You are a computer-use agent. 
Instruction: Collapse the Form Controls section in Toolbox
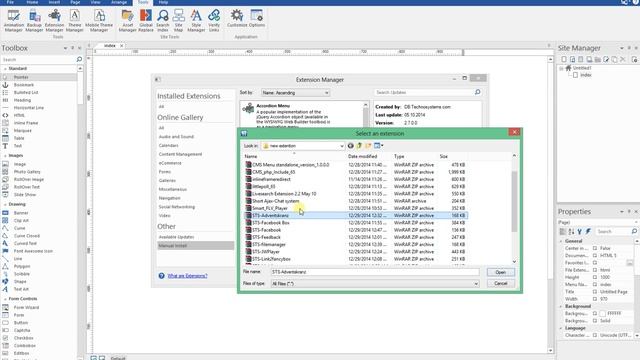5,299
